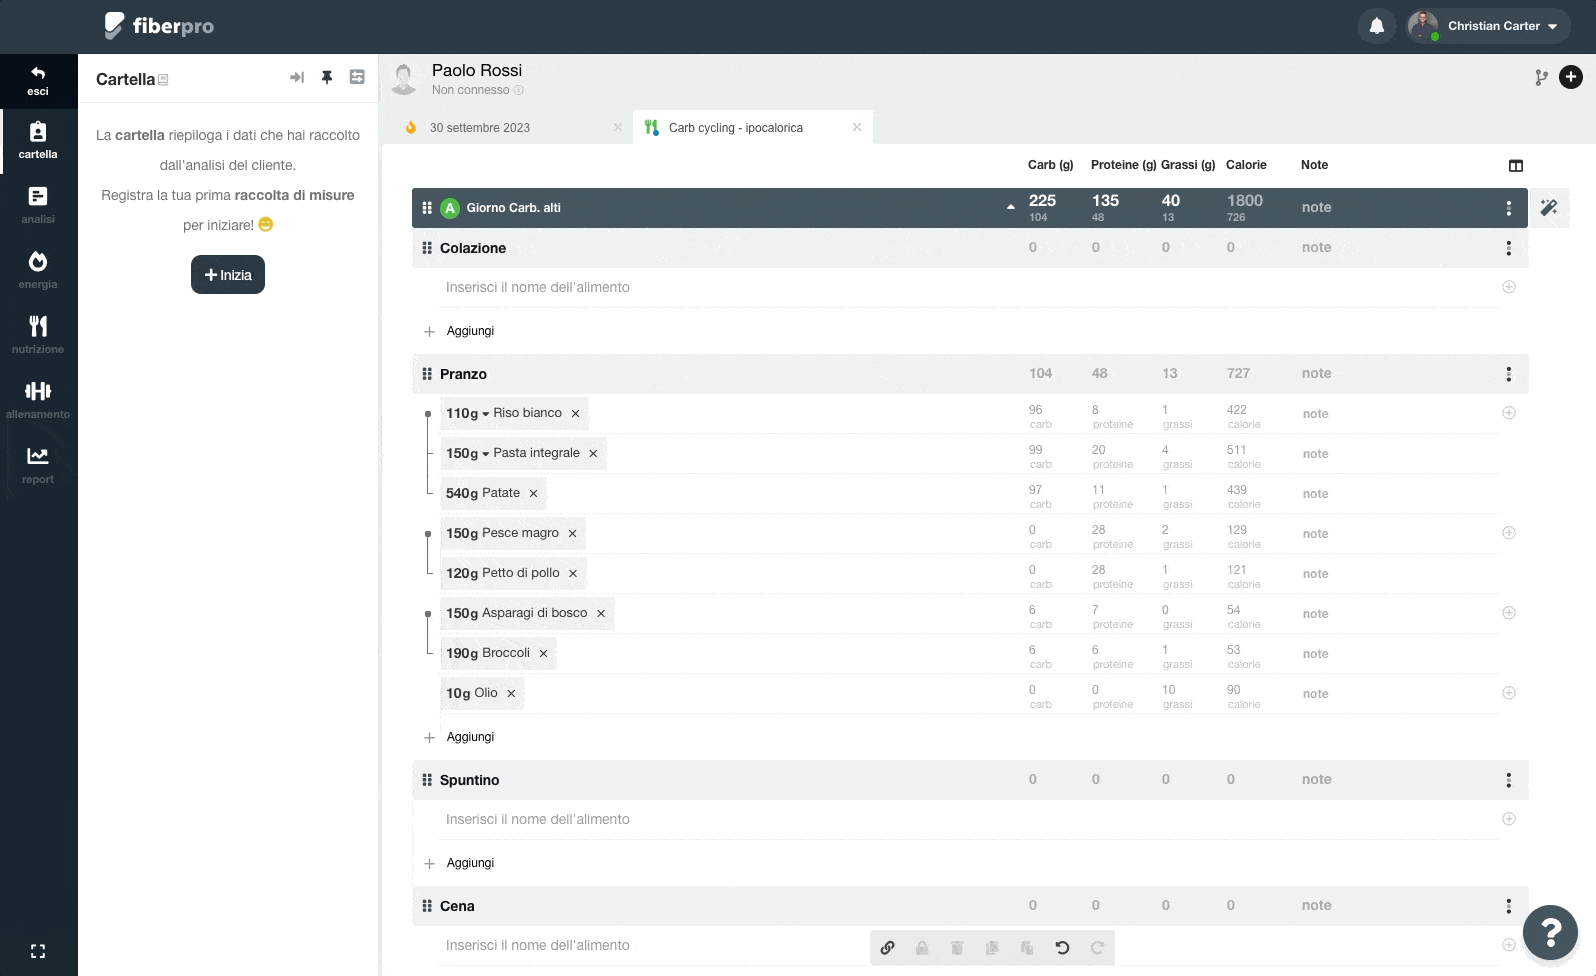Toggle the column layout view icon
The image size is (1596, 976).
point(1516,166)
